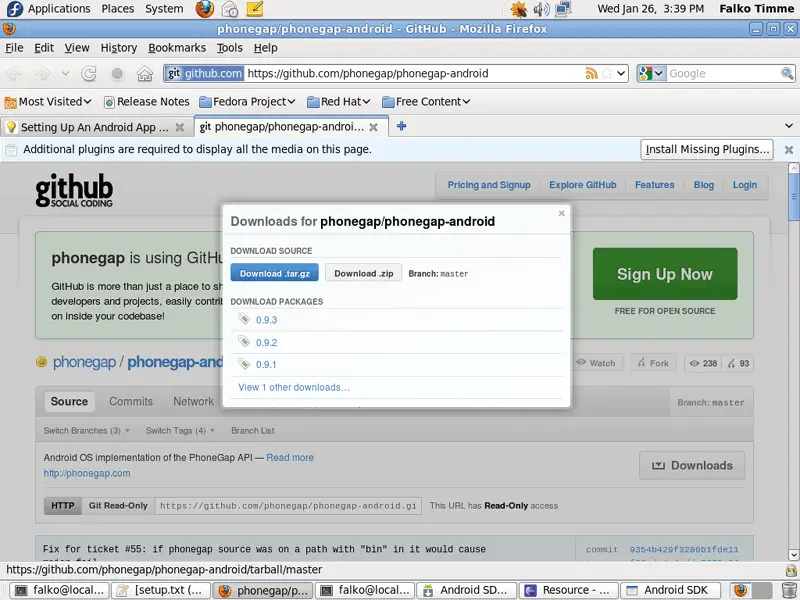Switch to the Android SDK taskbar window
Image resolution: width=800 pixels, height=600 pixels.
[x=670, y=590]
